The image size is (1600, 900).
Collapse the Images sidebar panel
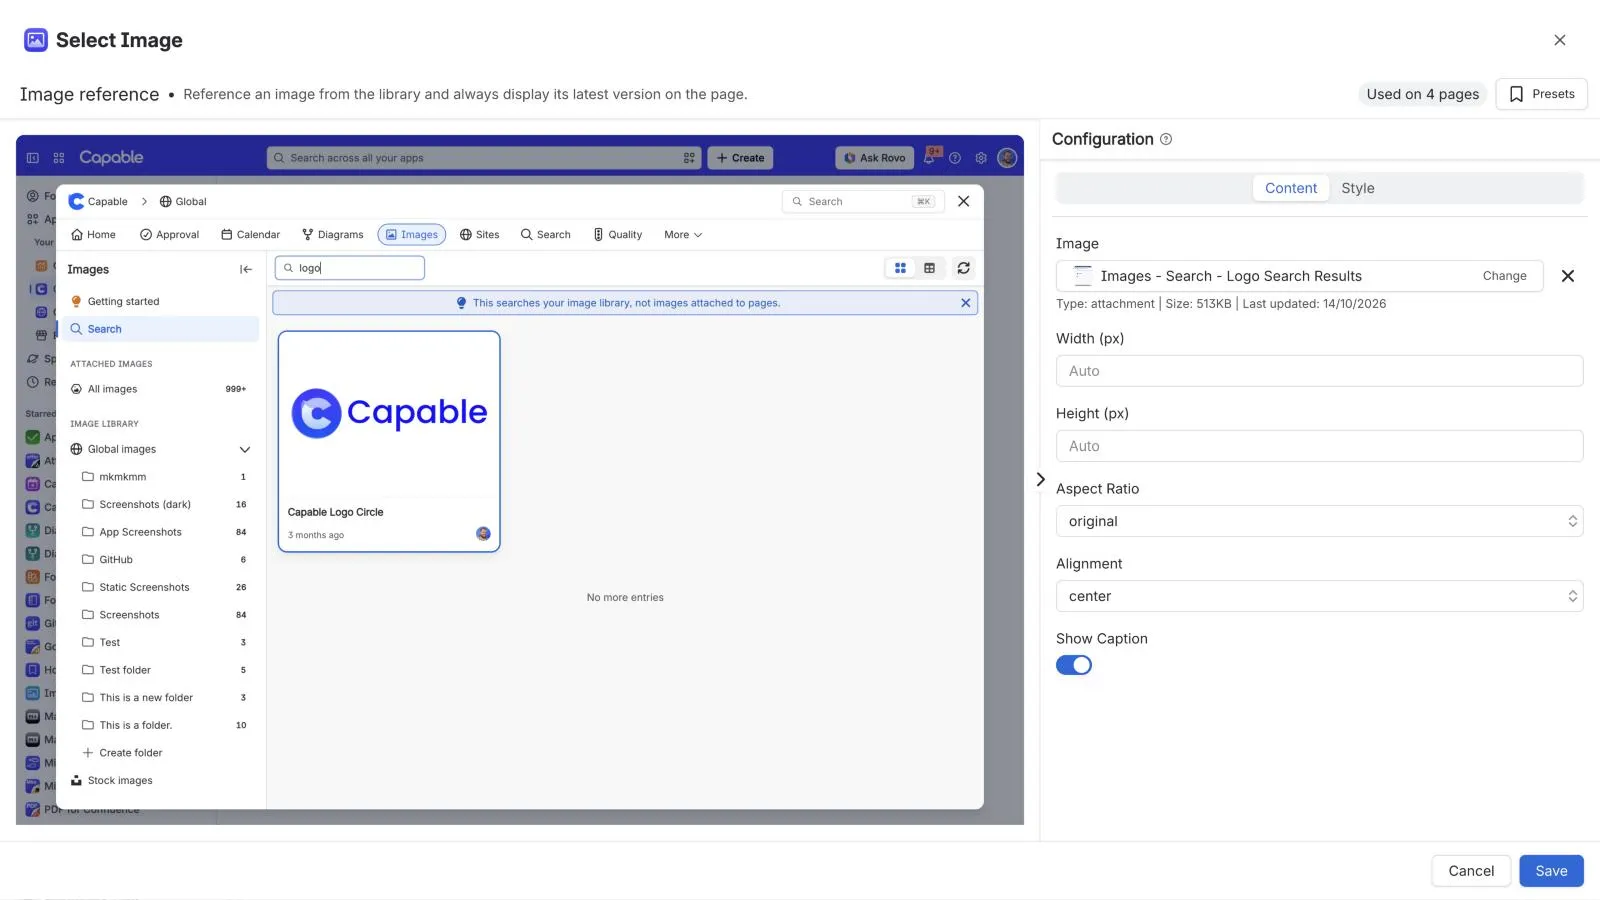[246, 269]
